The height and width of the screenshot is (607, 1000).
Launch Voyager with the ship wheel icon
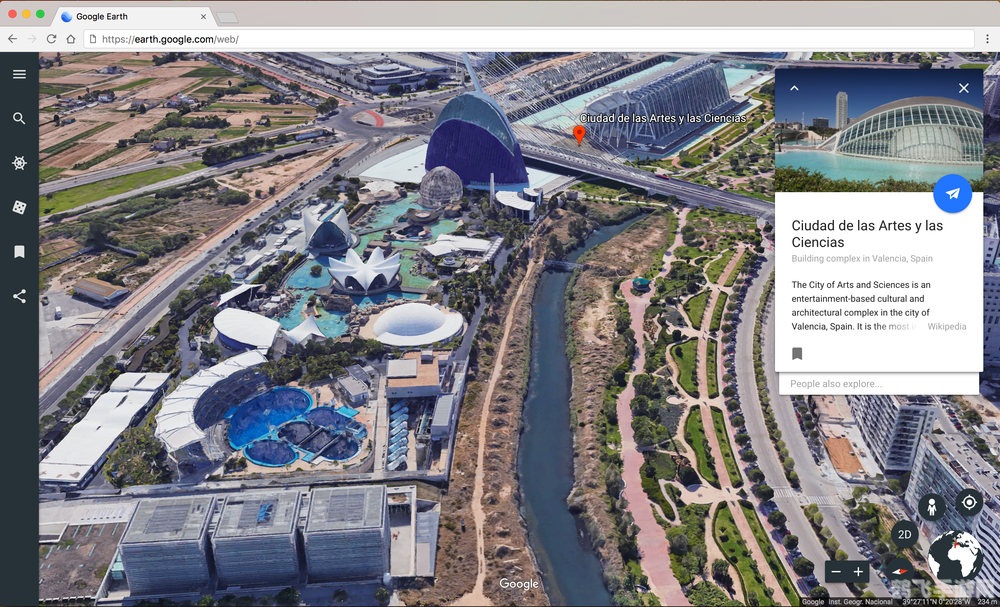point(19,162)
